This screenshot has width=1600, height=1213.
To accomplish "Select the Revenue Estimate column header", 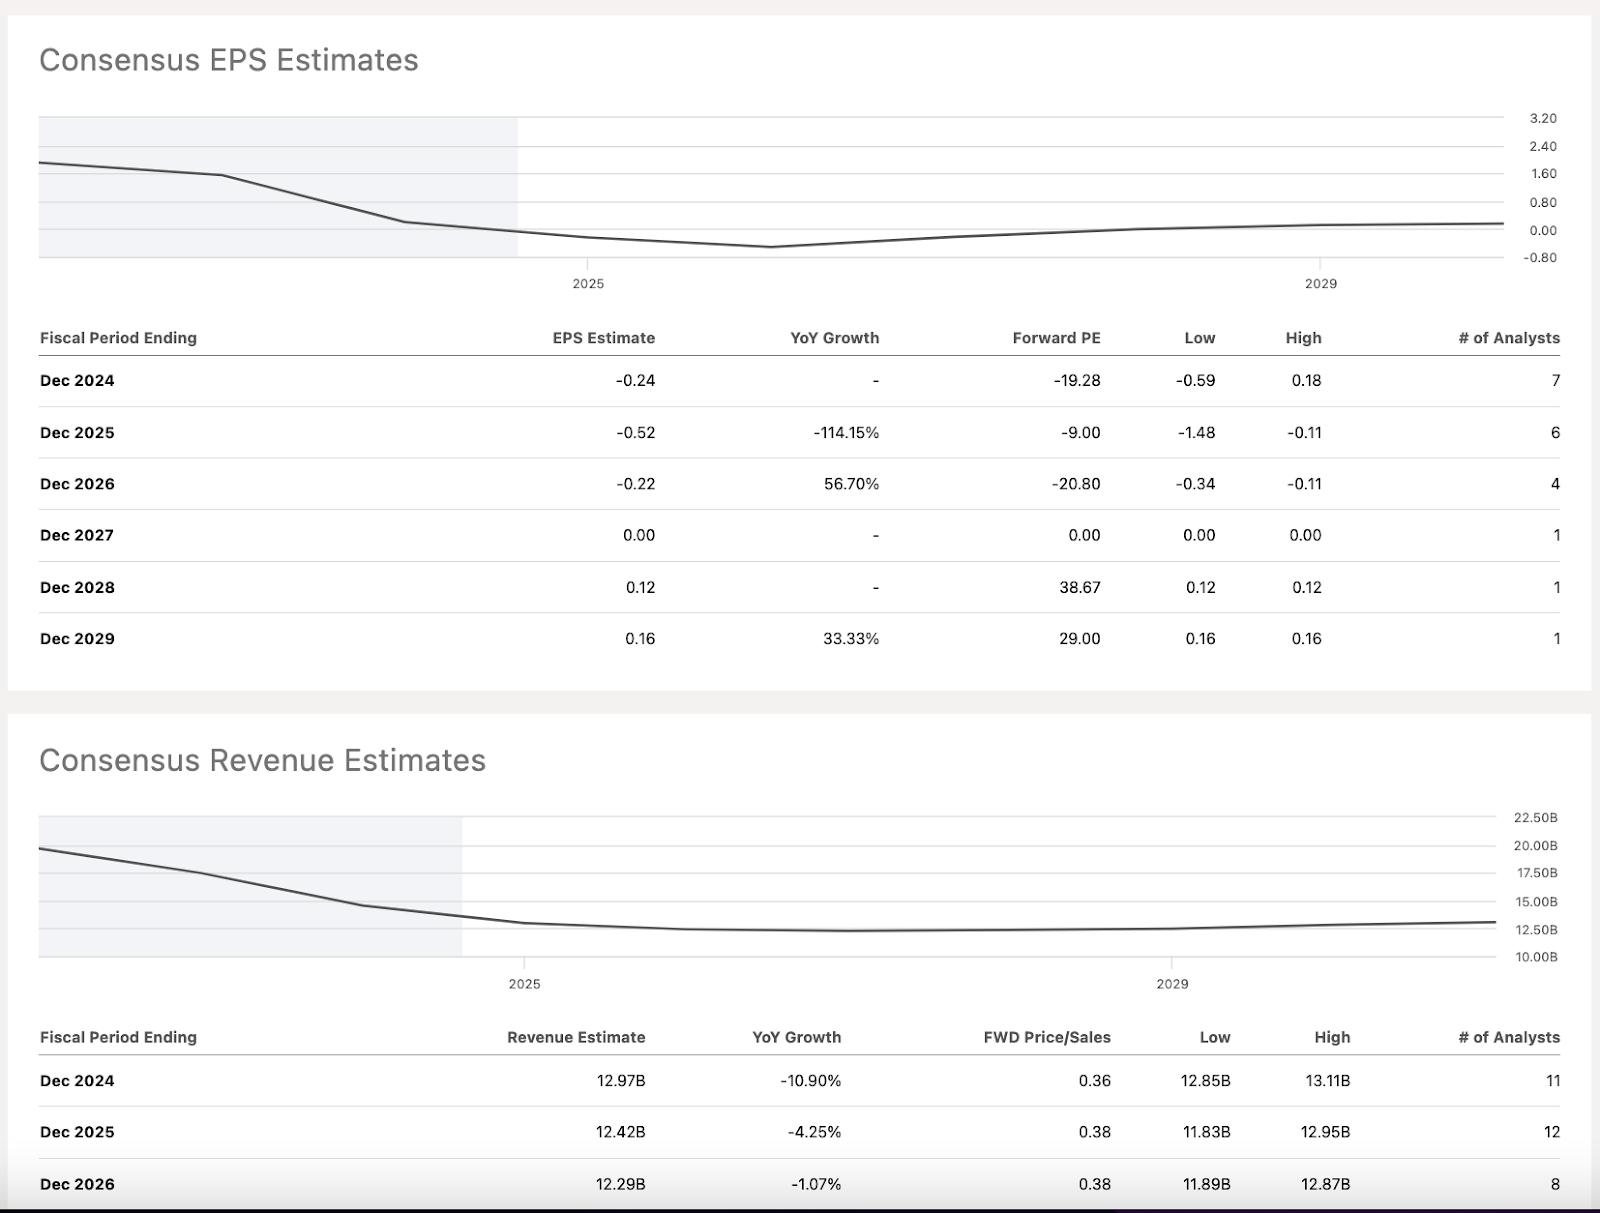I will tap(576, 1037).
